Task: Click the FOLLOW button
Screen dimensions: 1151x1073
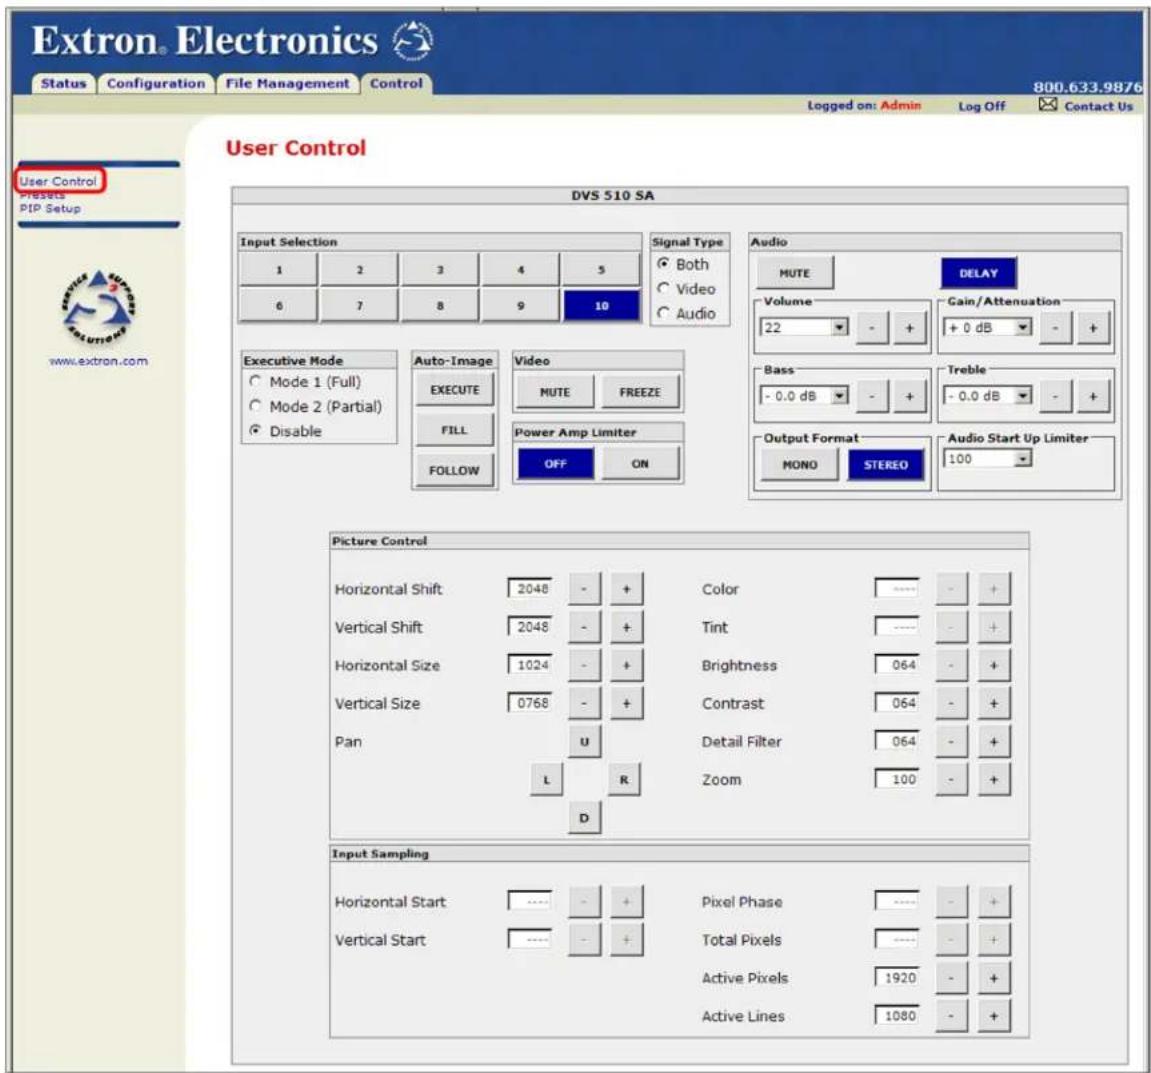Action: (454, 470)
